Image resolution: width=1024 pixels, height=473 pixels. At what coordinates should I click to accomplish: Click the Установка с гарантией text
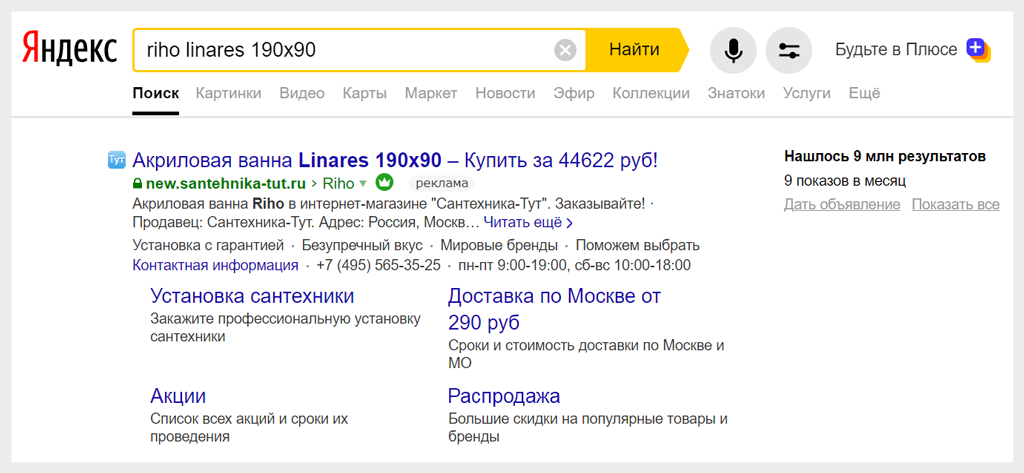(208, 246)
